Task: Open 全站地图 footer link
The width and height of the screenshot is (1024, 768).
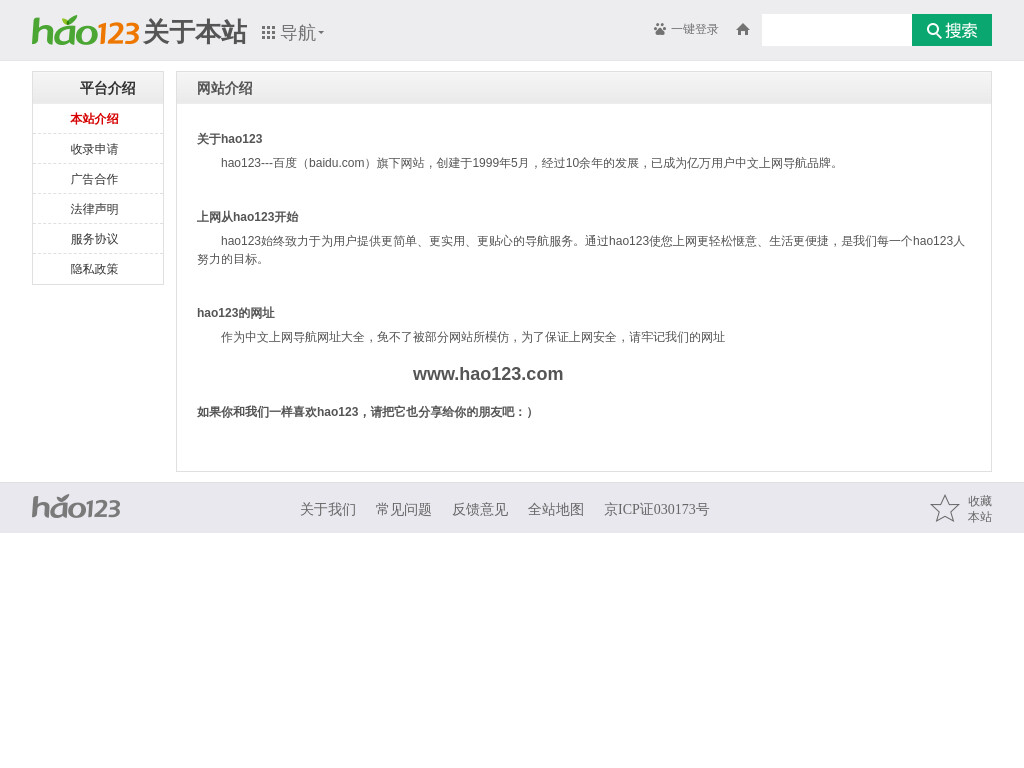Action: (556, 509)
